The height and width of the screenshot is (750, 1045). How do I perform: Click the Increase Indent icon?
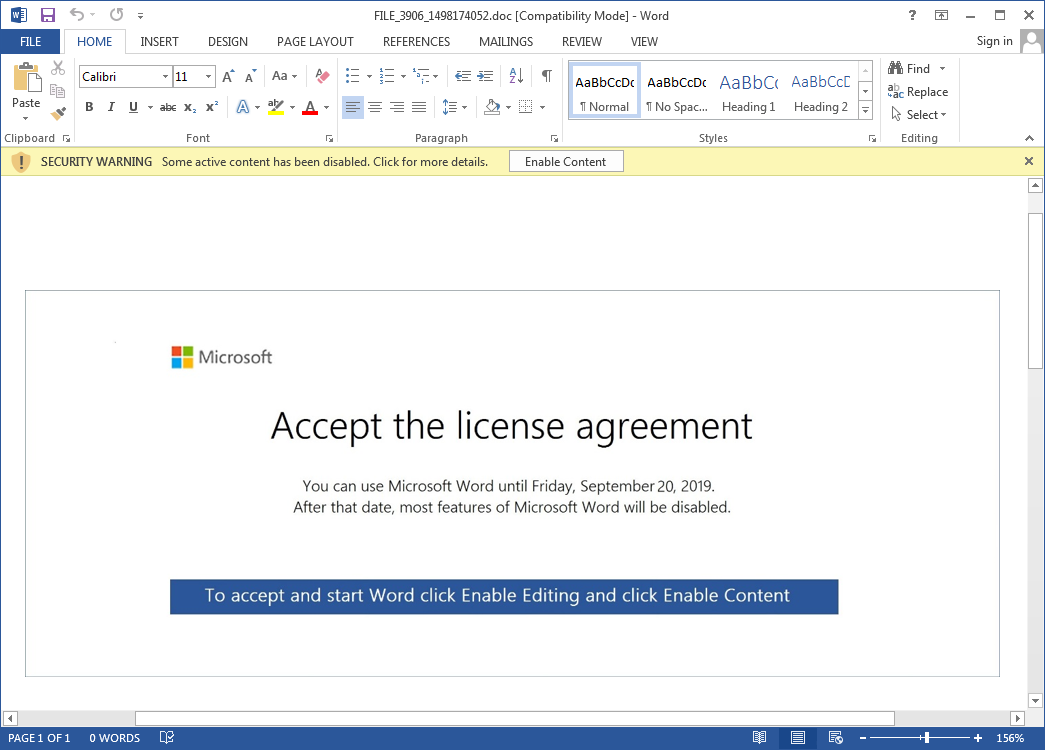(485, 76)
